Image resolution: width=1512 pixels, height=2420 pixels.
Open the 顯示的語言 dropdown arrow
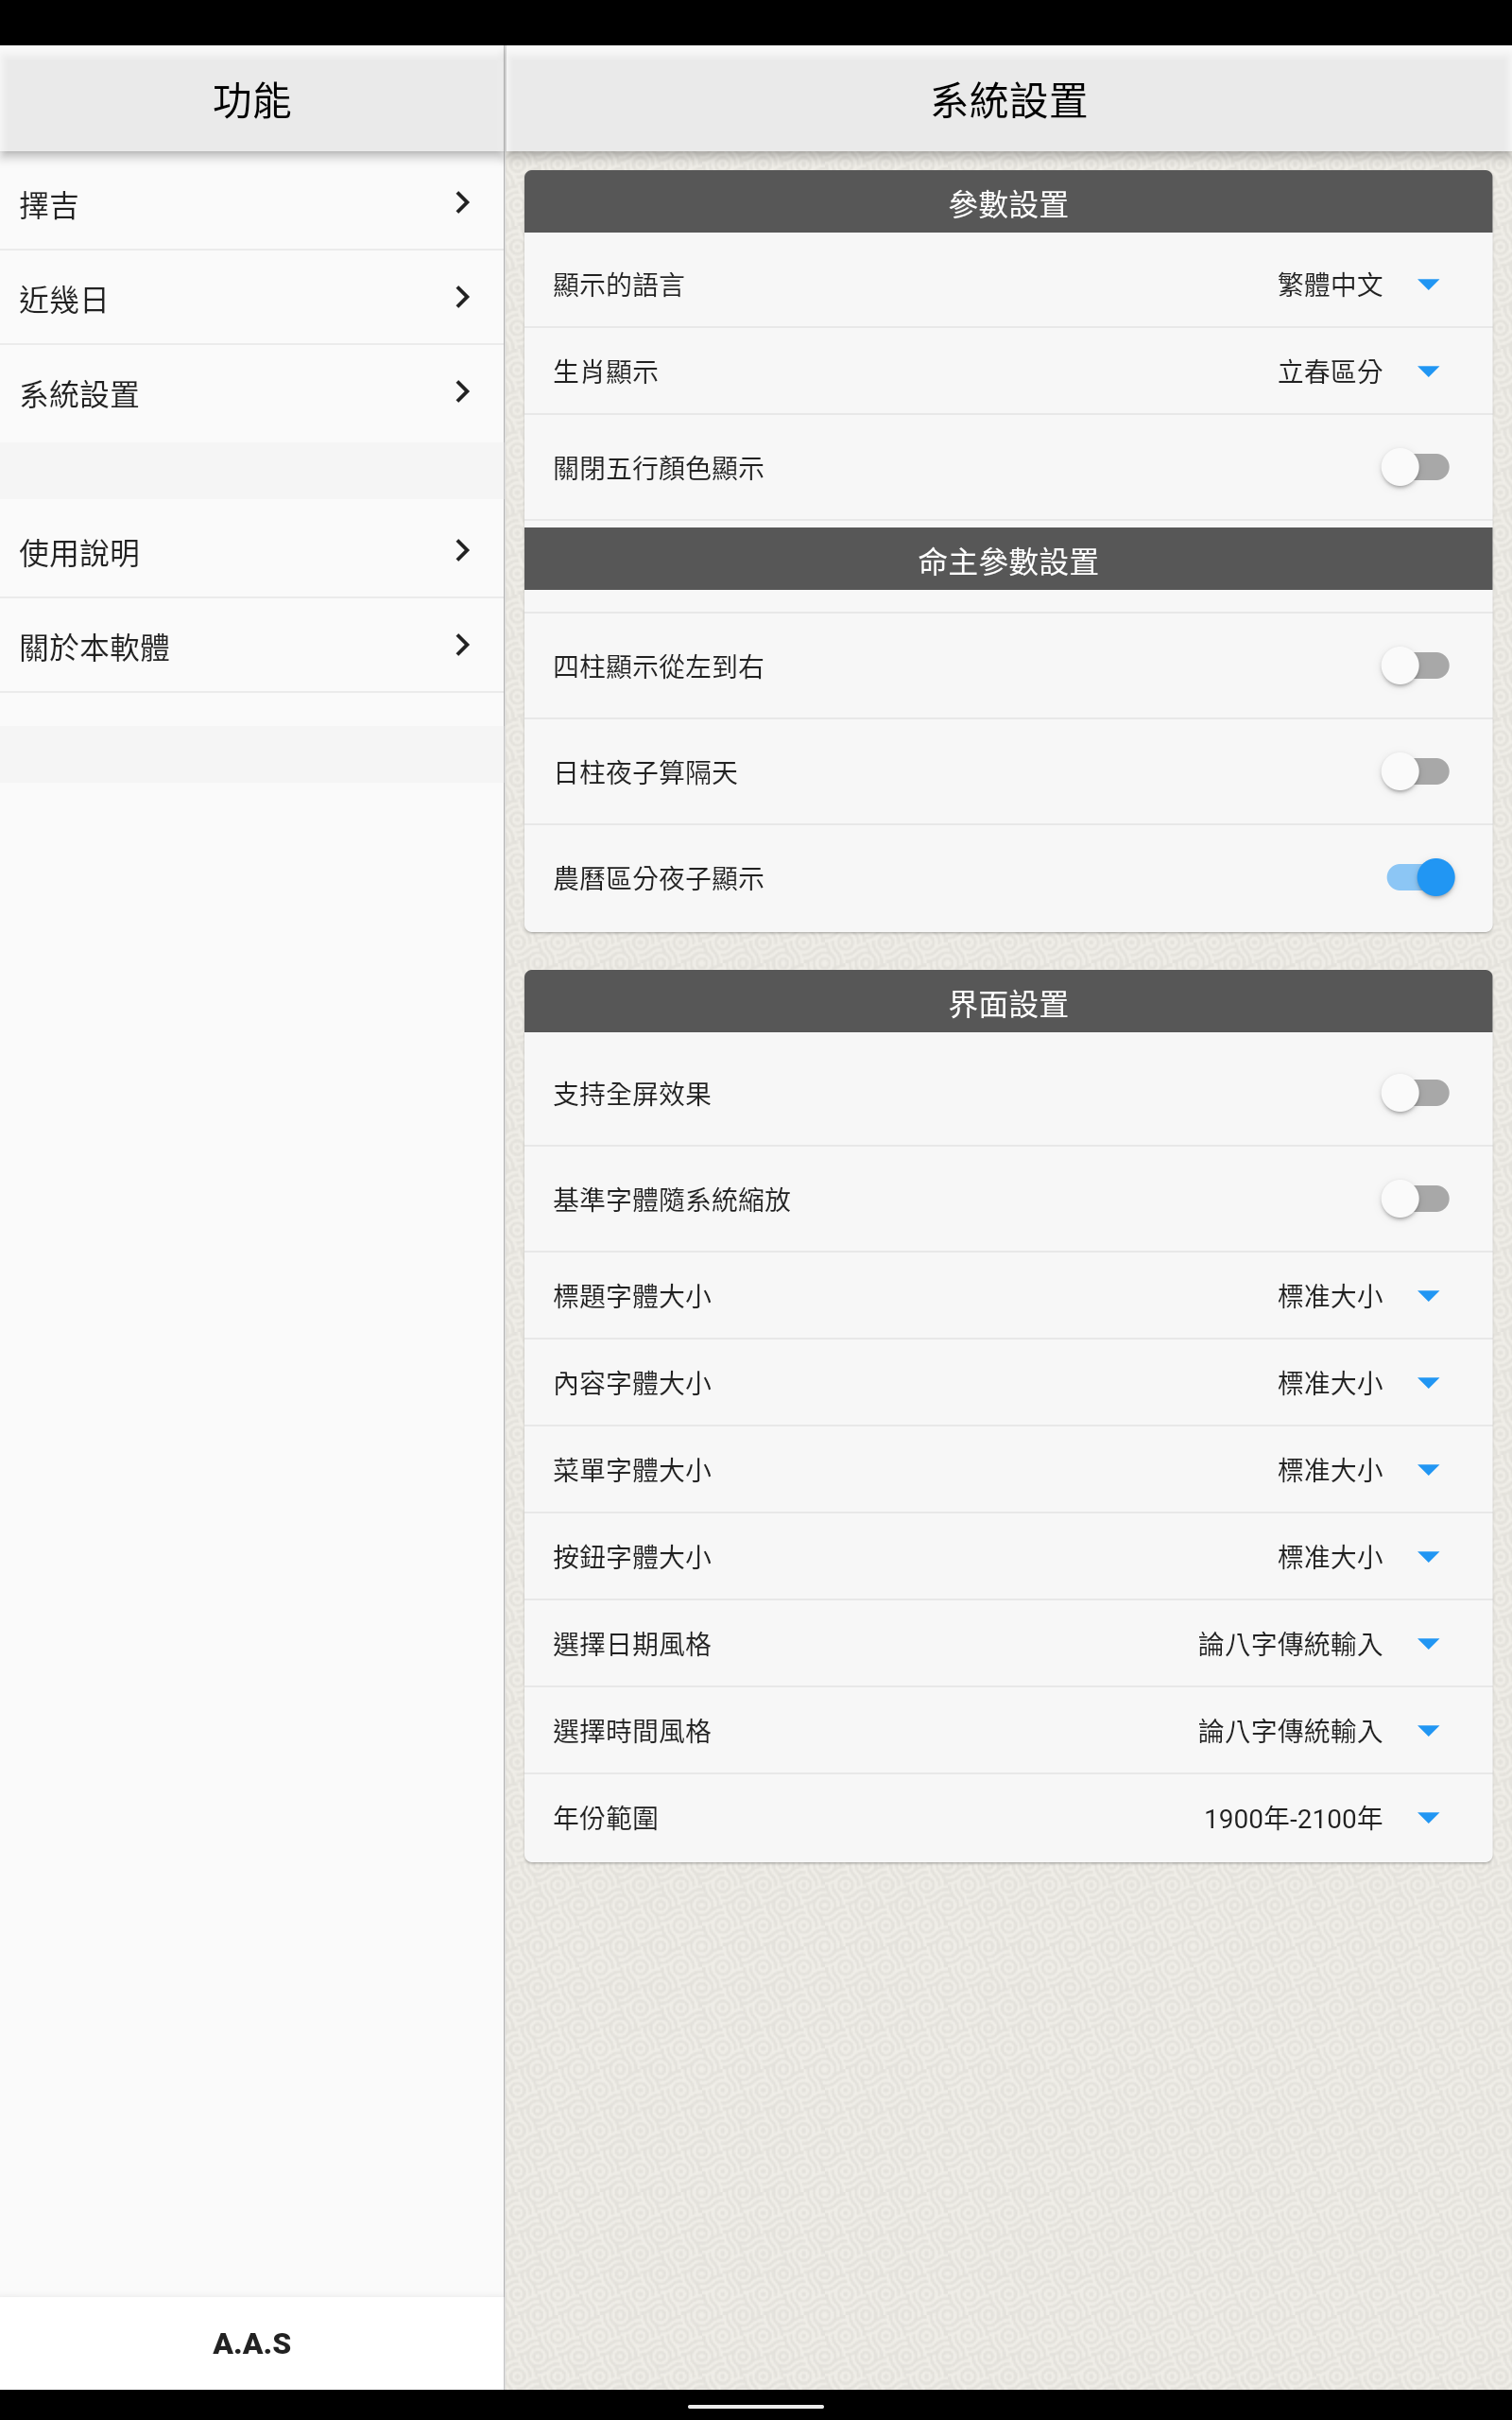click(x=1428, y=285)
